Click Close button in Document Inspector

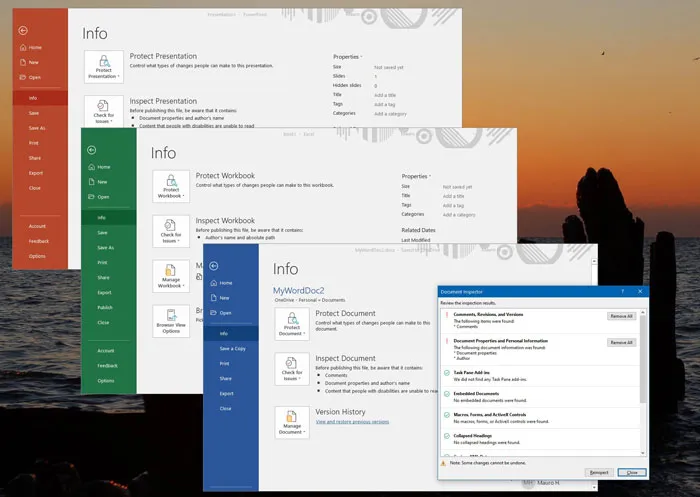point(632,472)
